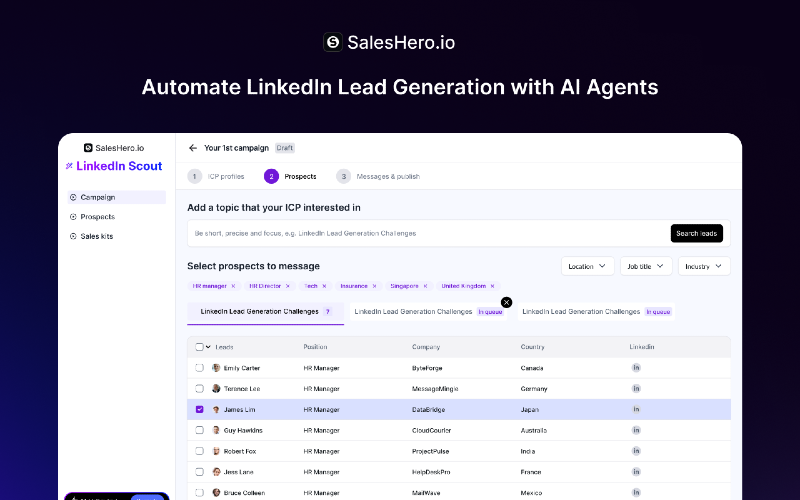Uncheck James Lim's checkbox
This screenshot has height=500, width=800.
click(x=199, y=409)
